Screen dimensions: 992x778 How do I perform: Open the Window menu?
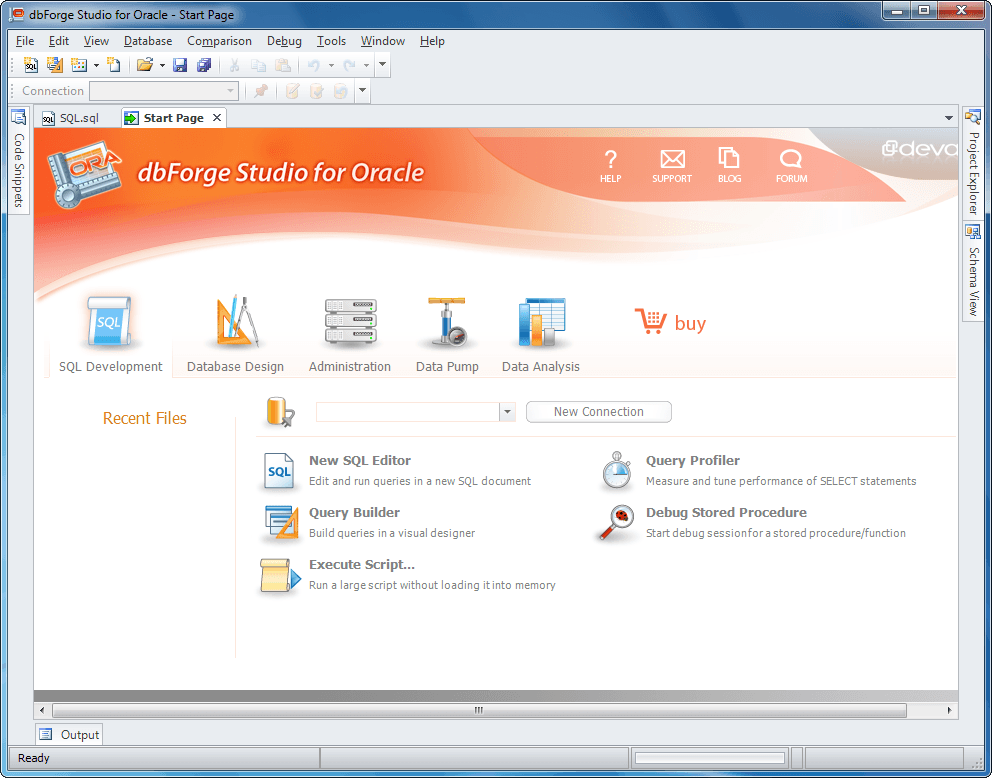[383, 40]
